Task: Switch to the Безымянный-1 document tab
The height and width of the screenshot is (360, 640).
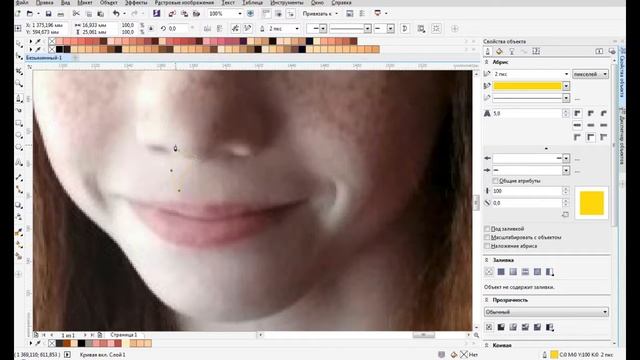Action: [x=44, y=58]
